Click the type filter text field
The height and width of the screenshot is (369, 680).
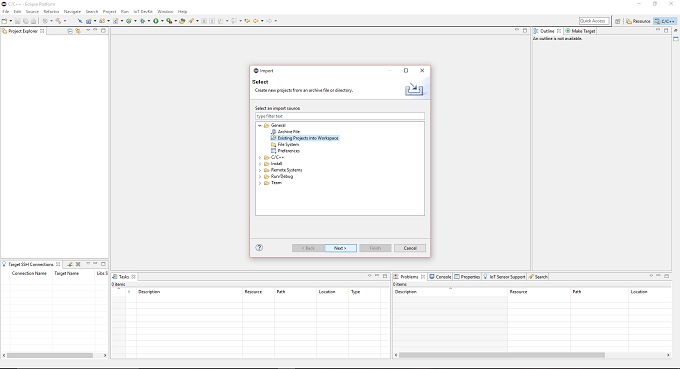340,116
